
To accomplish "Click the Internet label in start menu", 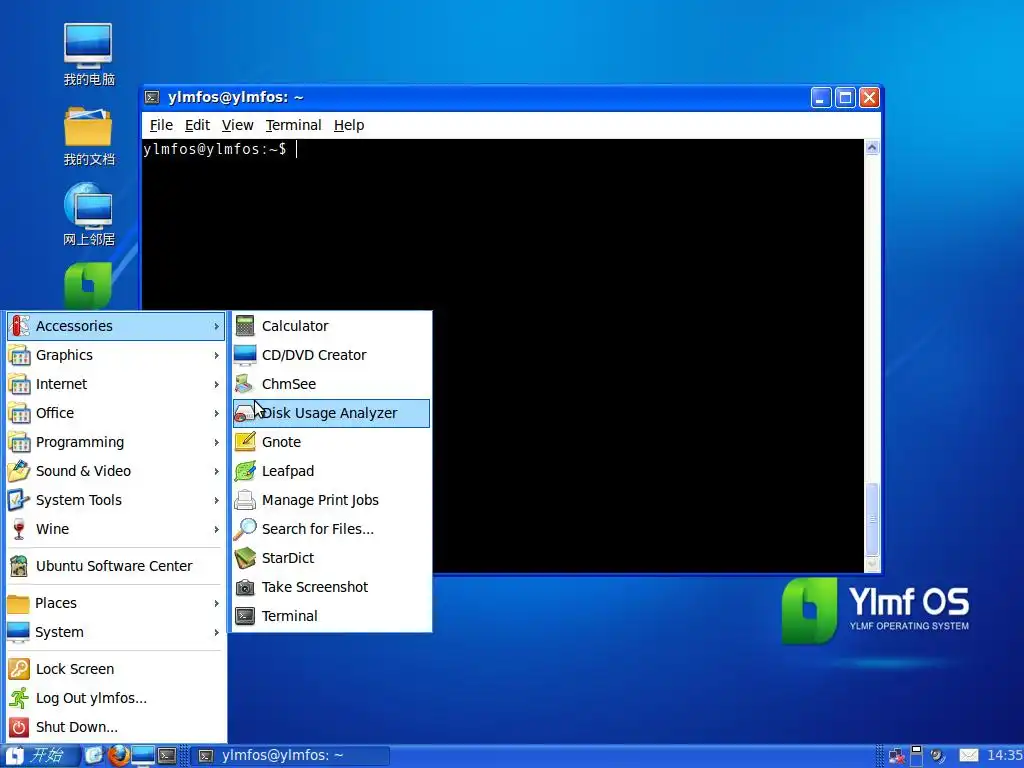I will (61, 384).
